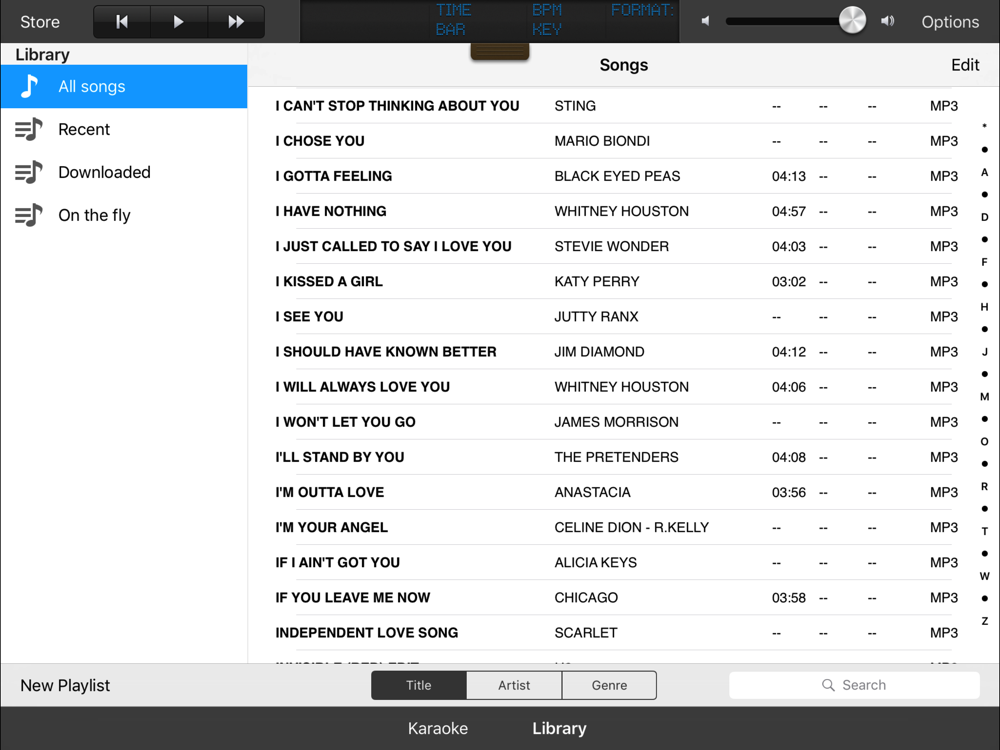The image size is (1000, 750).
Task: Click artist KATY PERRY
Action: click(x=596, y=281)
